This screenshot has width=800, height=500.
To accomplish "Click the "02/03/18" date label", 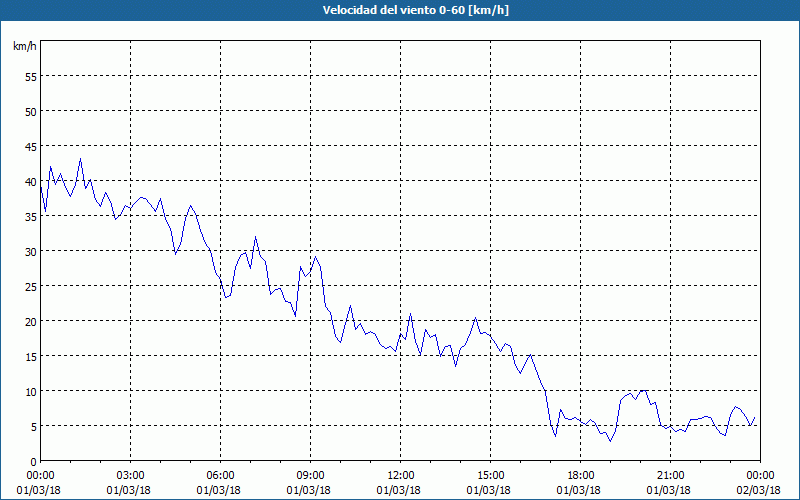I will 758,490.
